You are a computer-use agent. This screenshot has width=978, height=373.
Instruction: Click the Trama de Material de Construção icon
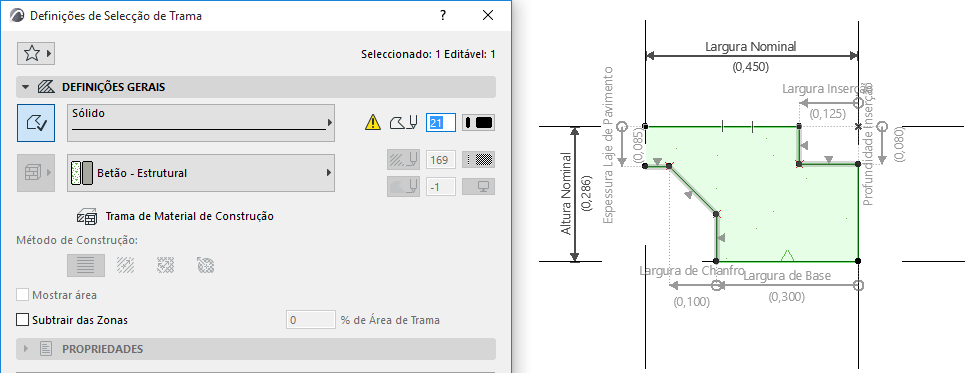[87, 216]
